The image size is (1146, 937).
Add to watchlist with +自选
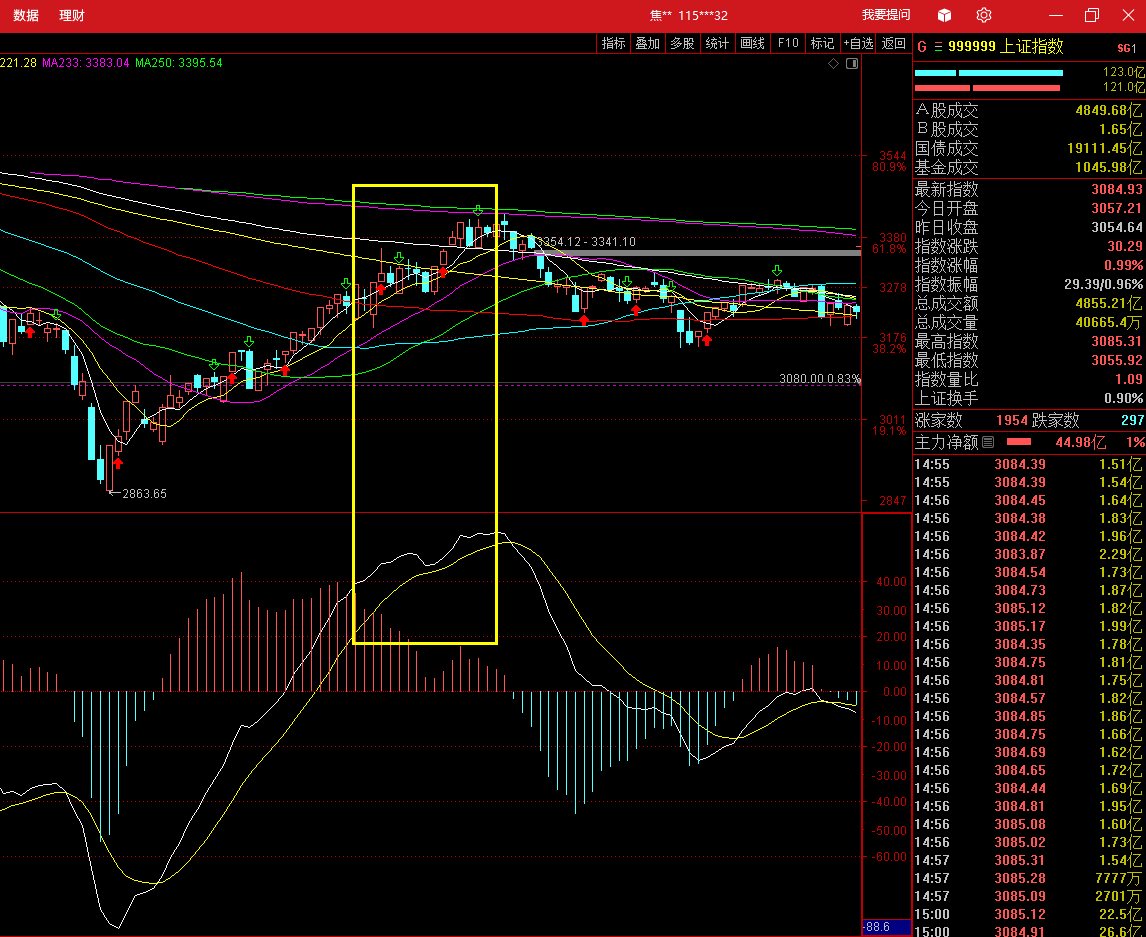(x=858, y=43)
